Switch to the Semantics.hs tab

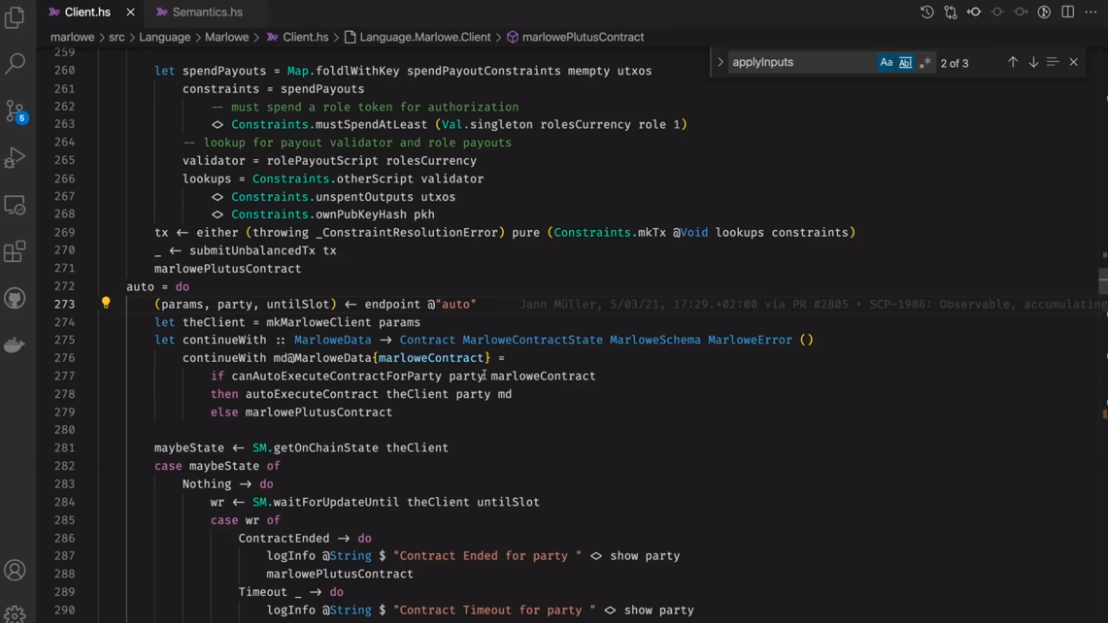(x=206, y=12)
